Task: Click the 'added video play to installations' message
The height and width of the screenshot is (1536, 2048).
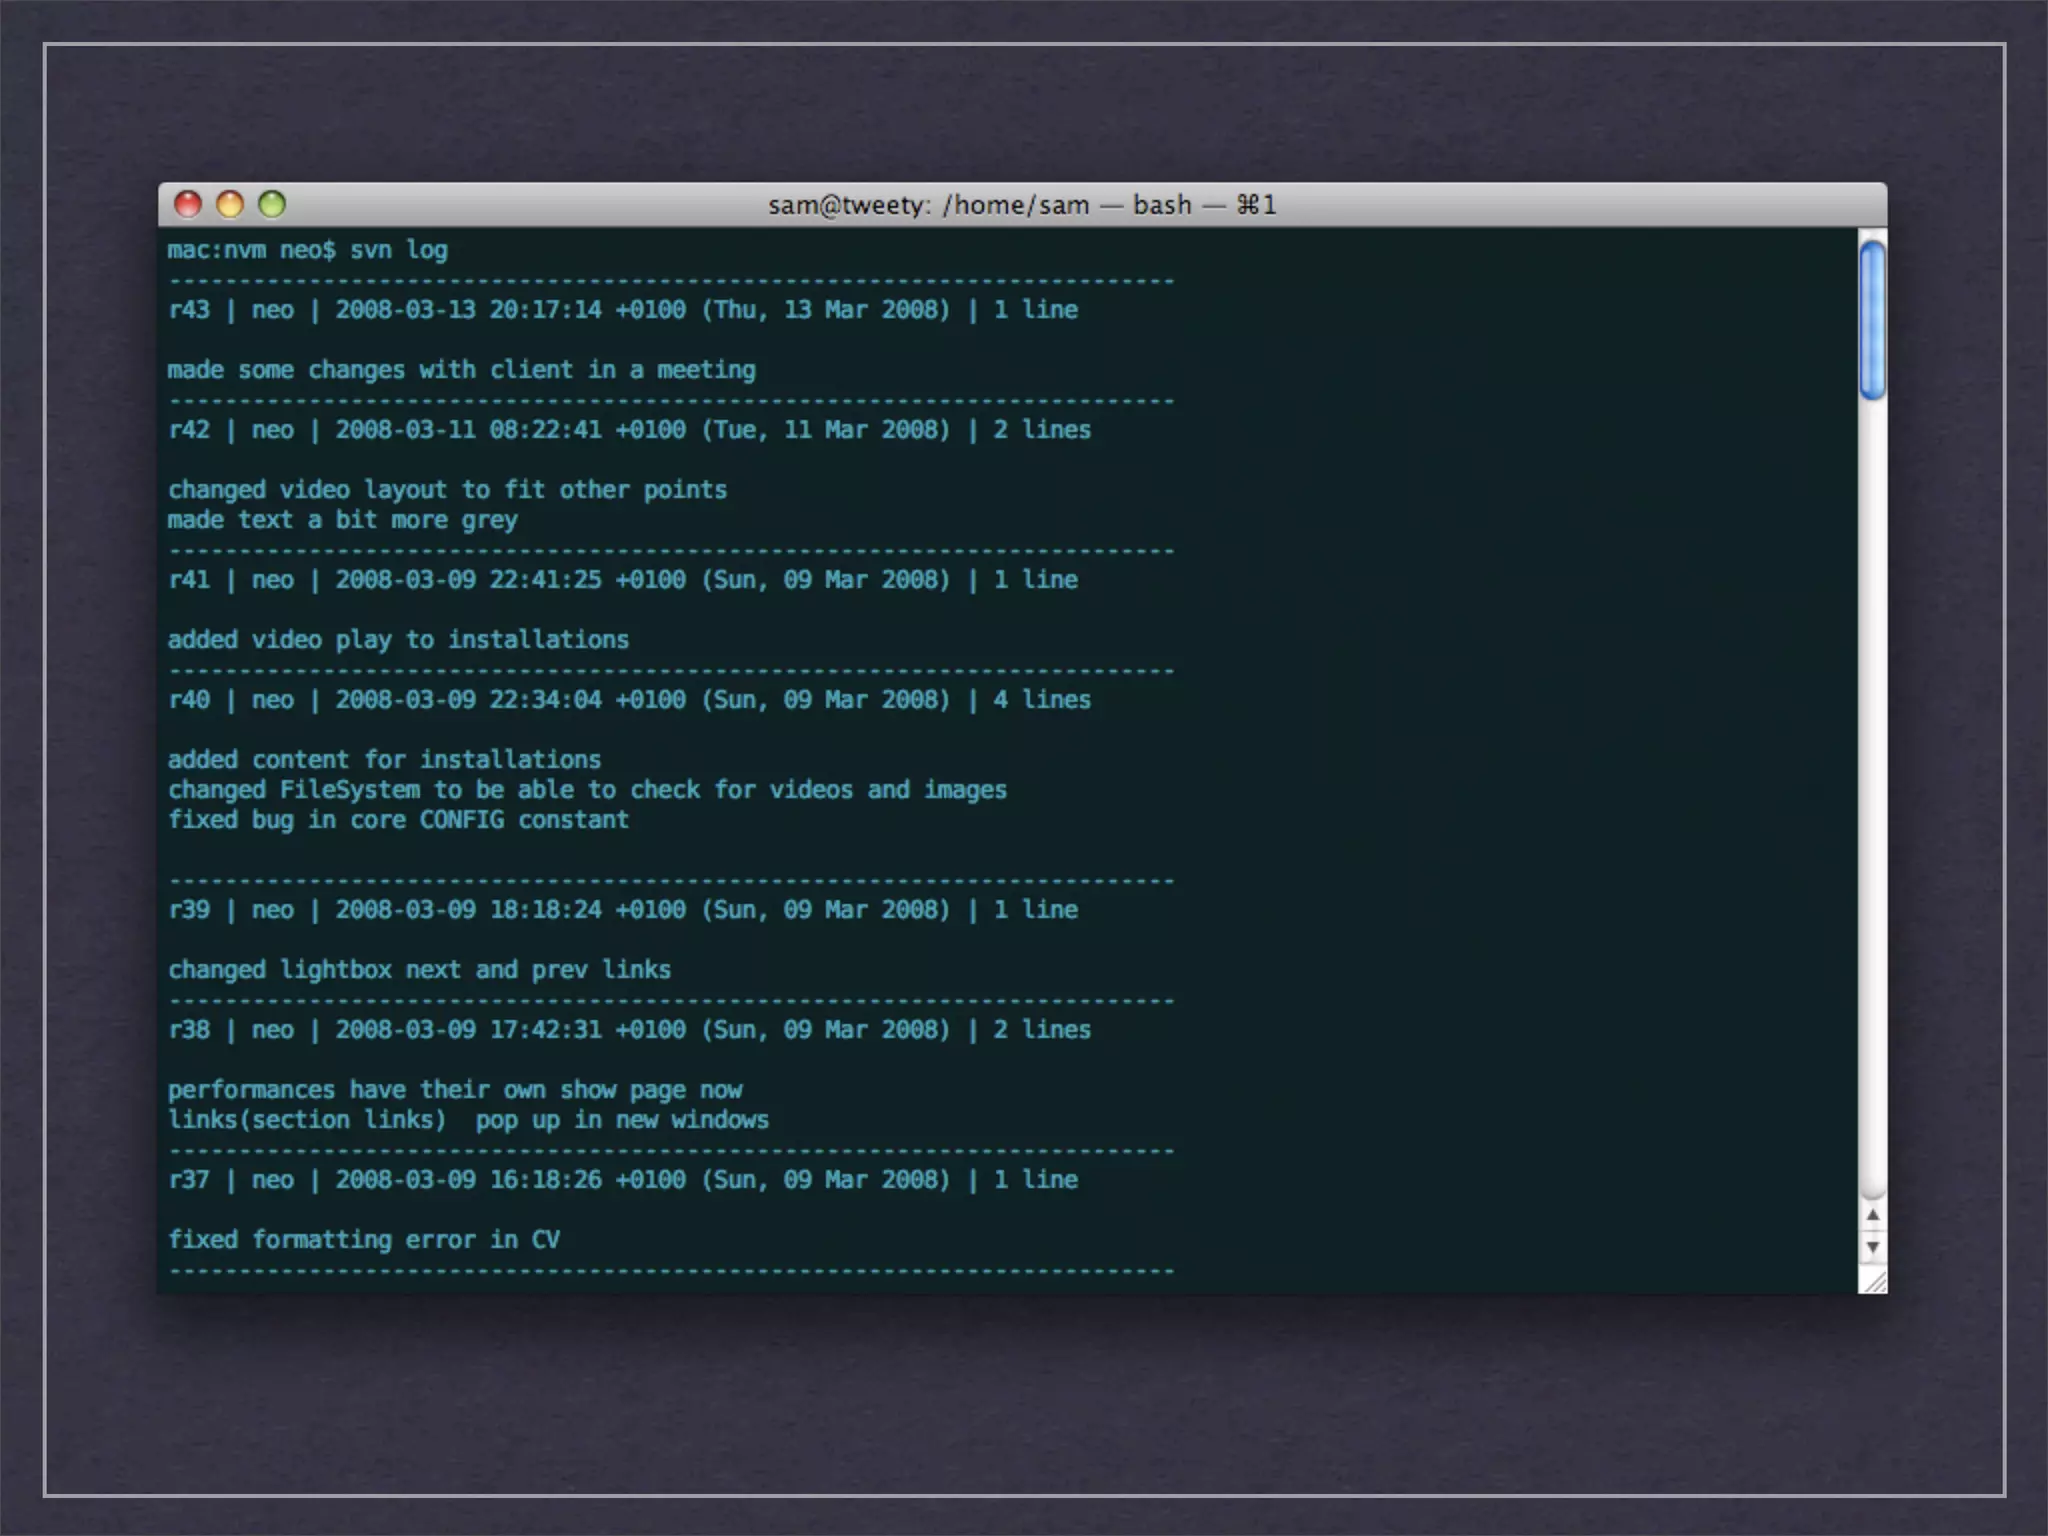Action: [398, 640]
